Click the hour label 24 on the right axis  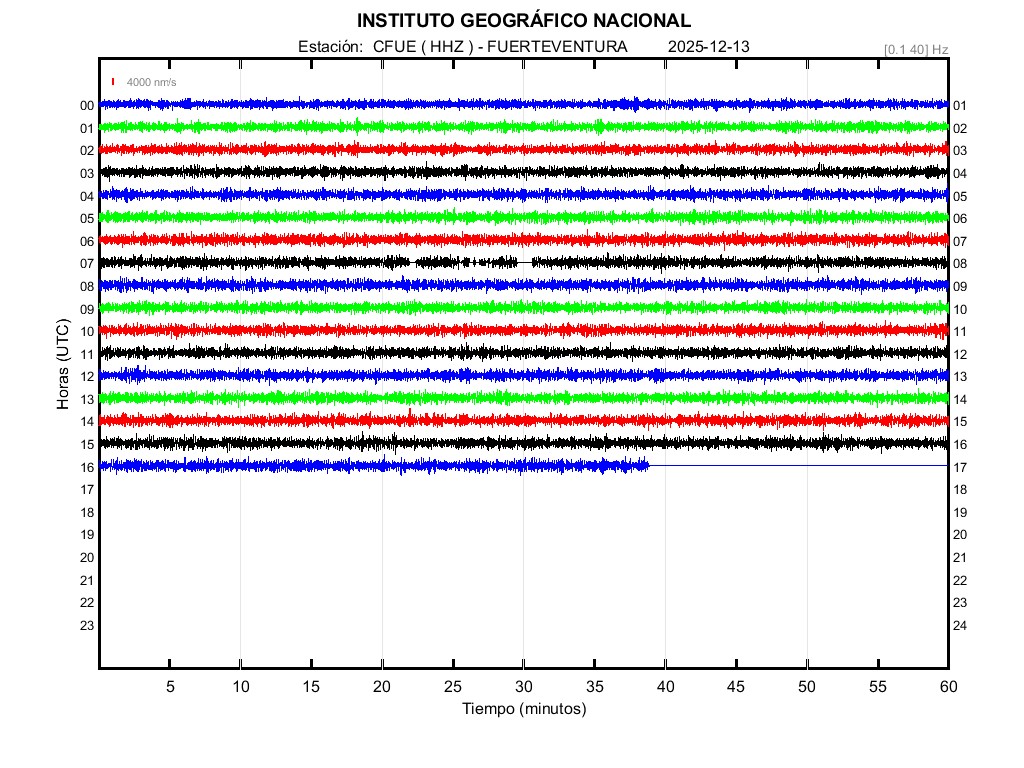pyautogui.click(x=960, y=626)
